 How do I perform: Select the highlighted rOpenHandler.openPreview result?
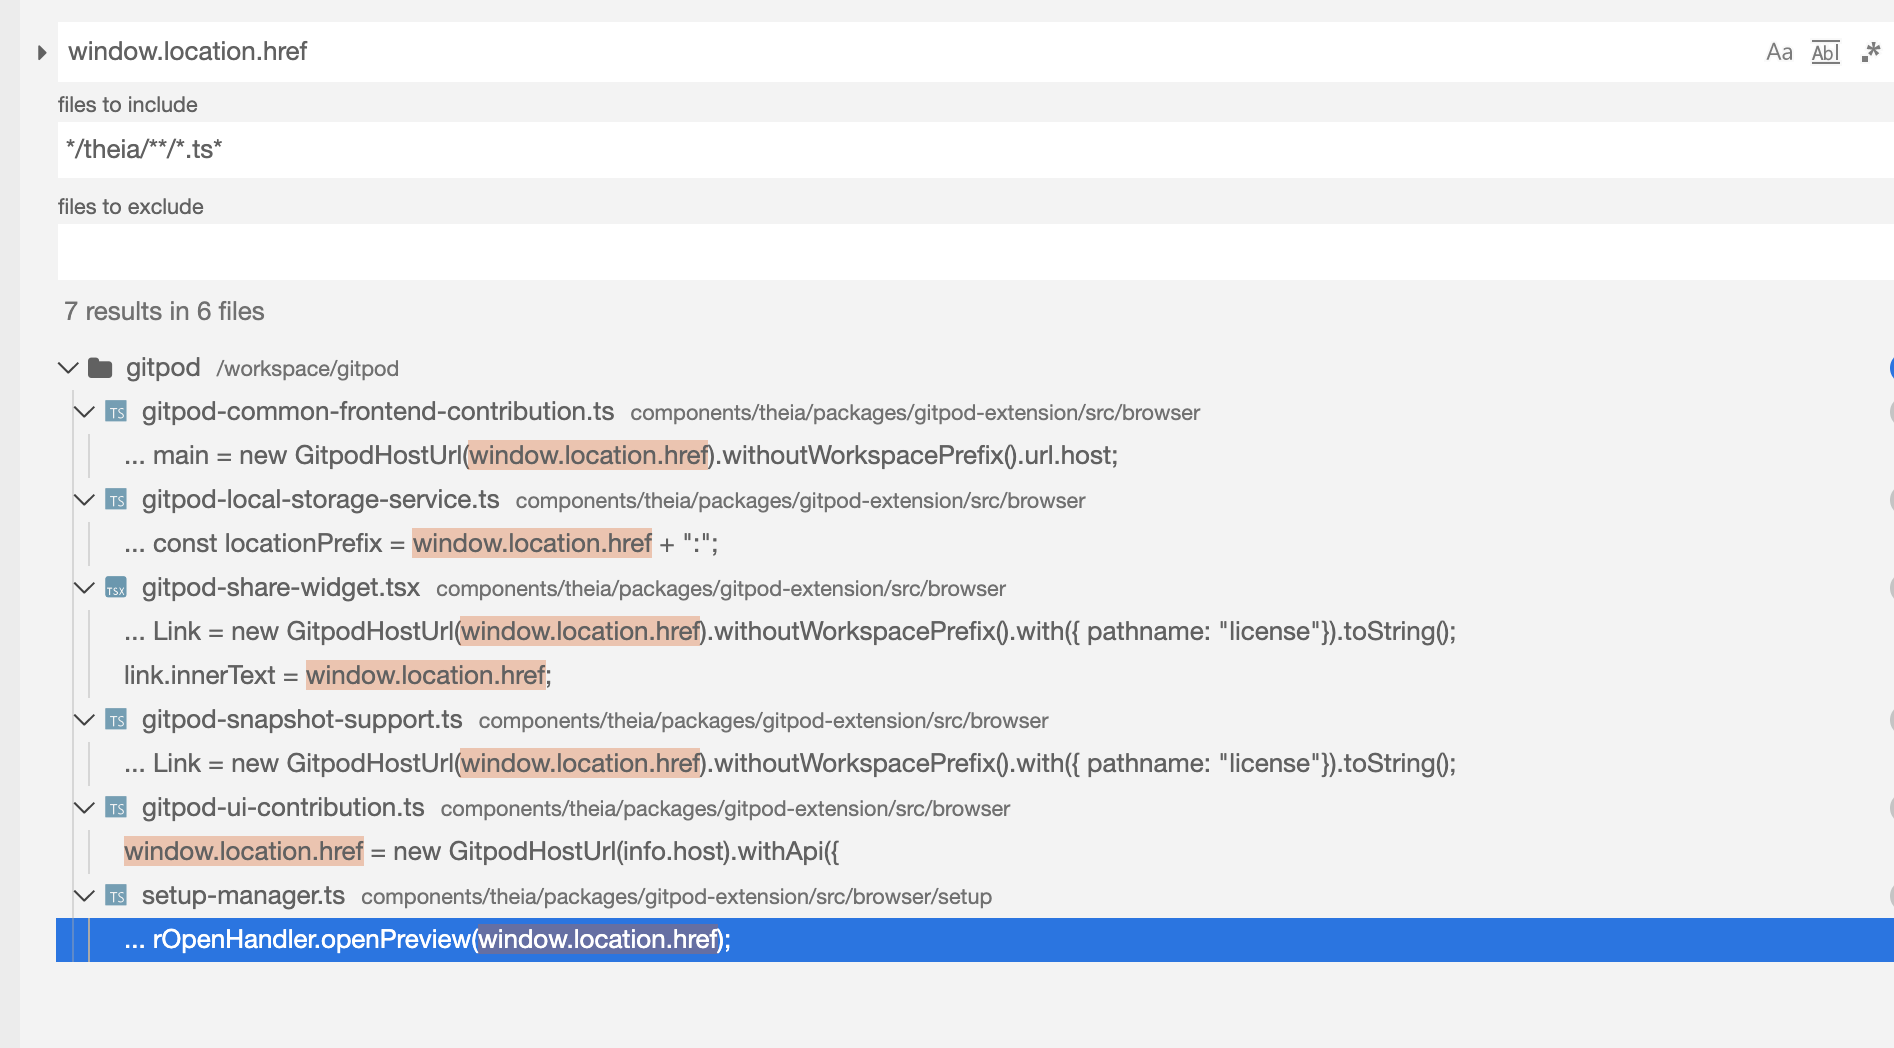click(x=428, y=939)
